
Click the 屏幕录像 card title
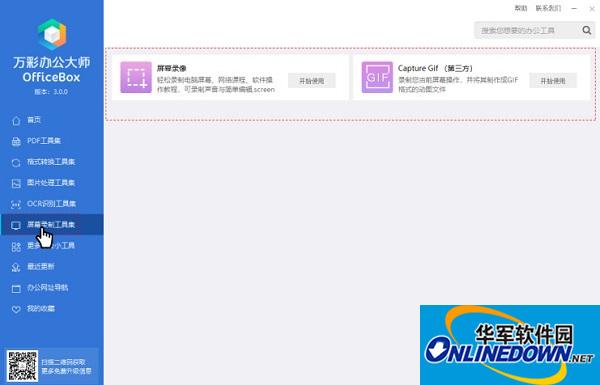[171, 68]
